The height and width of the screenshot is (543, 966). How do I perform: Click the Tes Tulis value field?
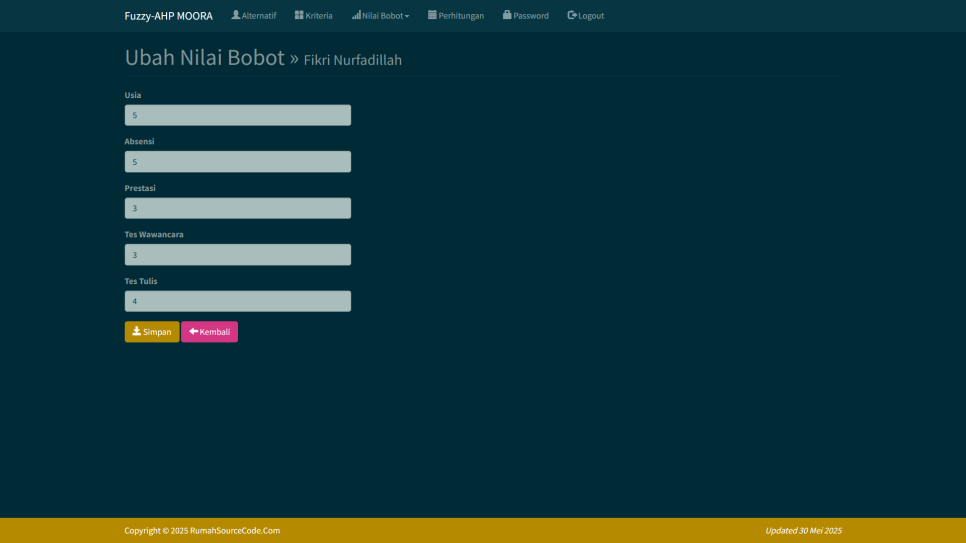coord(237,301)
